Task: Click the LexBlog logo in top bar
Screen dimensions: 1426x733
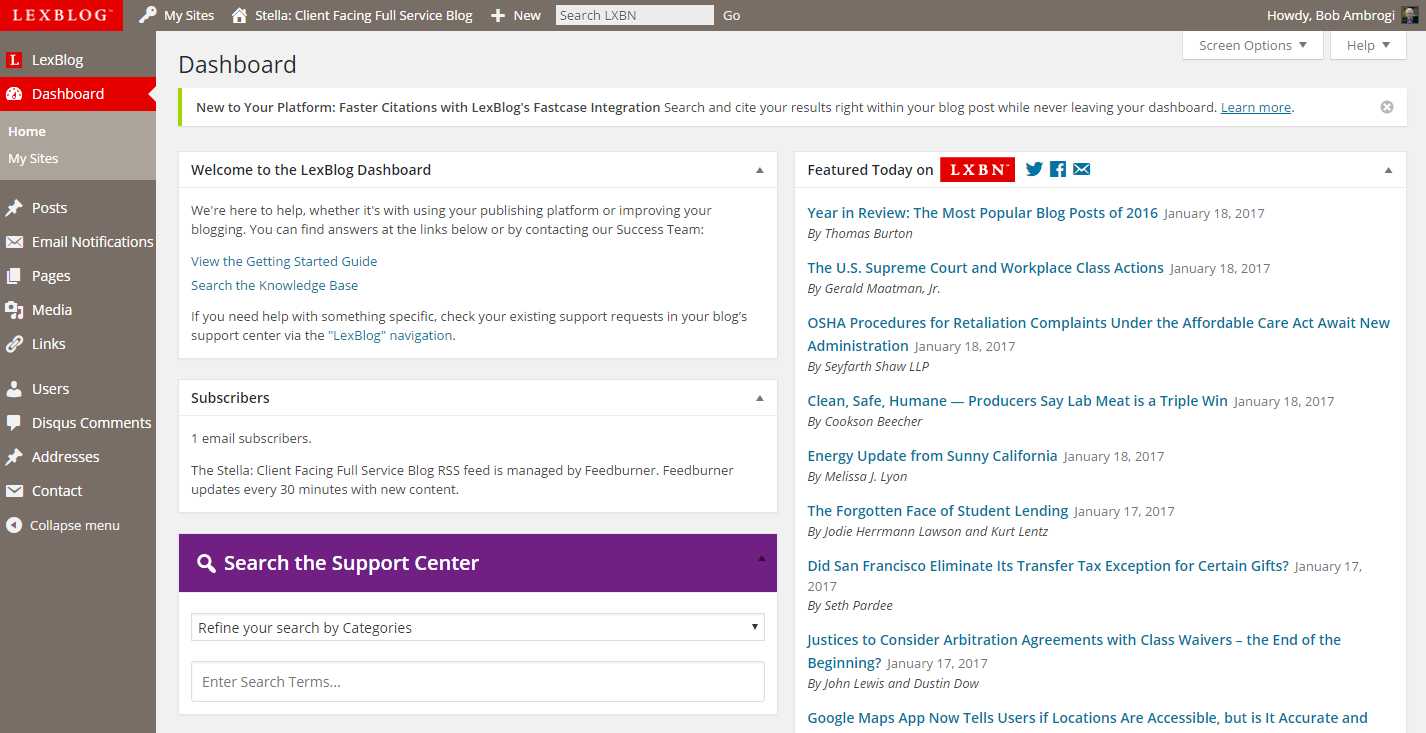Action: click(x=62, y=15)
